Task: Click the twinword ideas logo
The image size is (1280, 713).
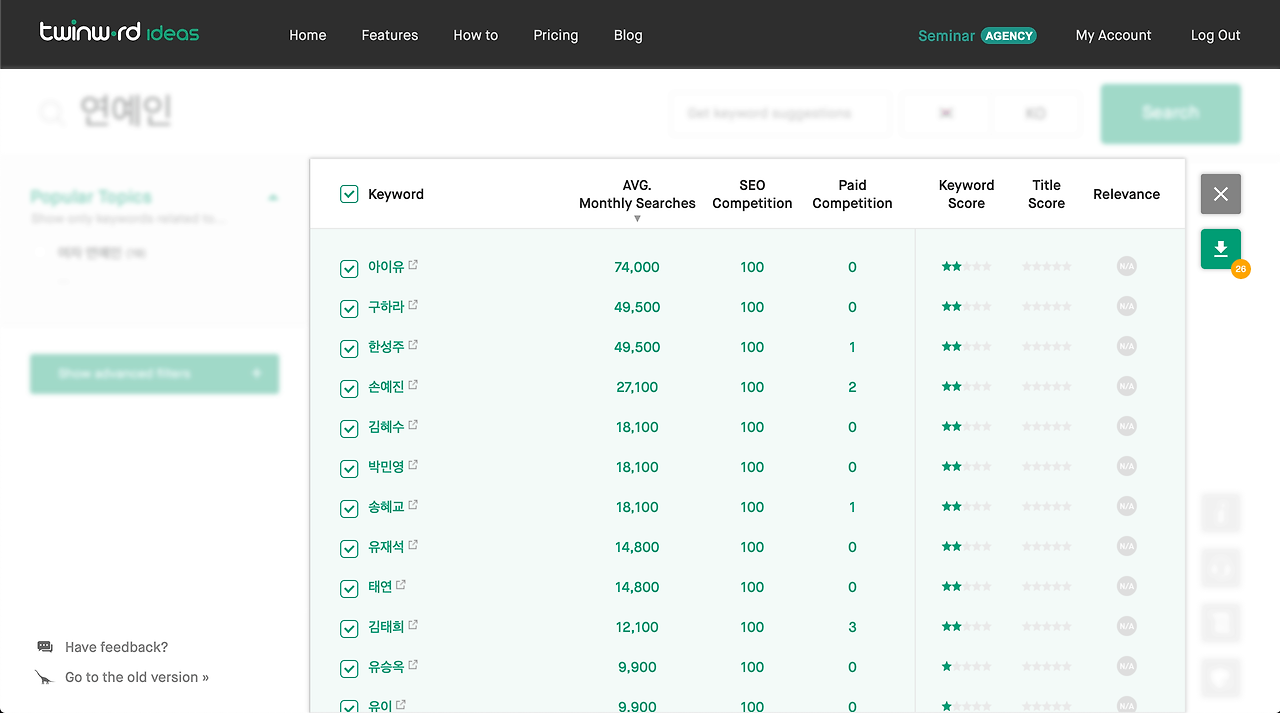Action: coord(119,32)
